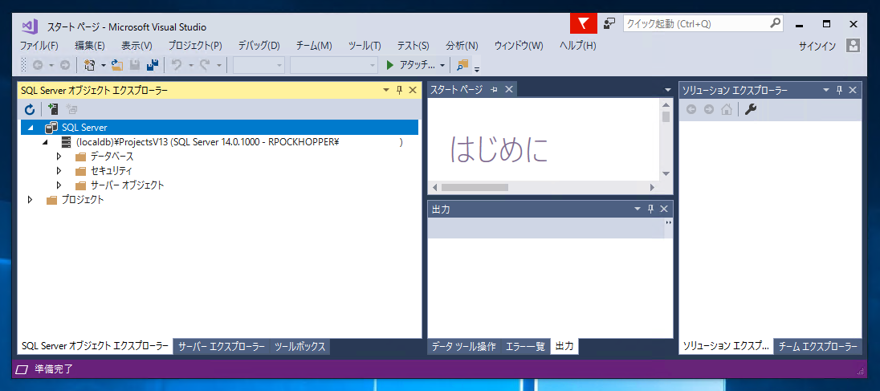Switch to the サーバー エクスプローラー tab
880x391 pixels.
pos(222,347)
